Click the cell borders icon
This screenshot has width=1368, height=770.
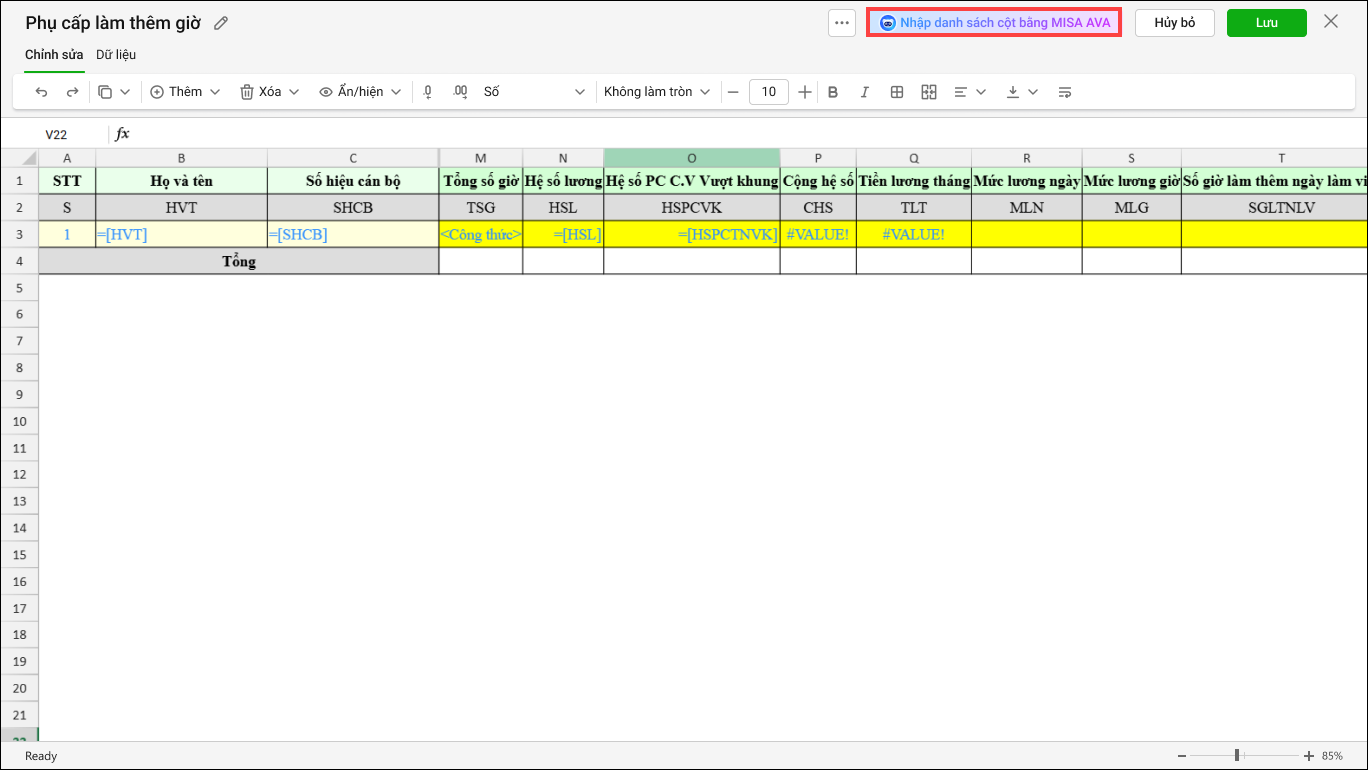point(897,92)
